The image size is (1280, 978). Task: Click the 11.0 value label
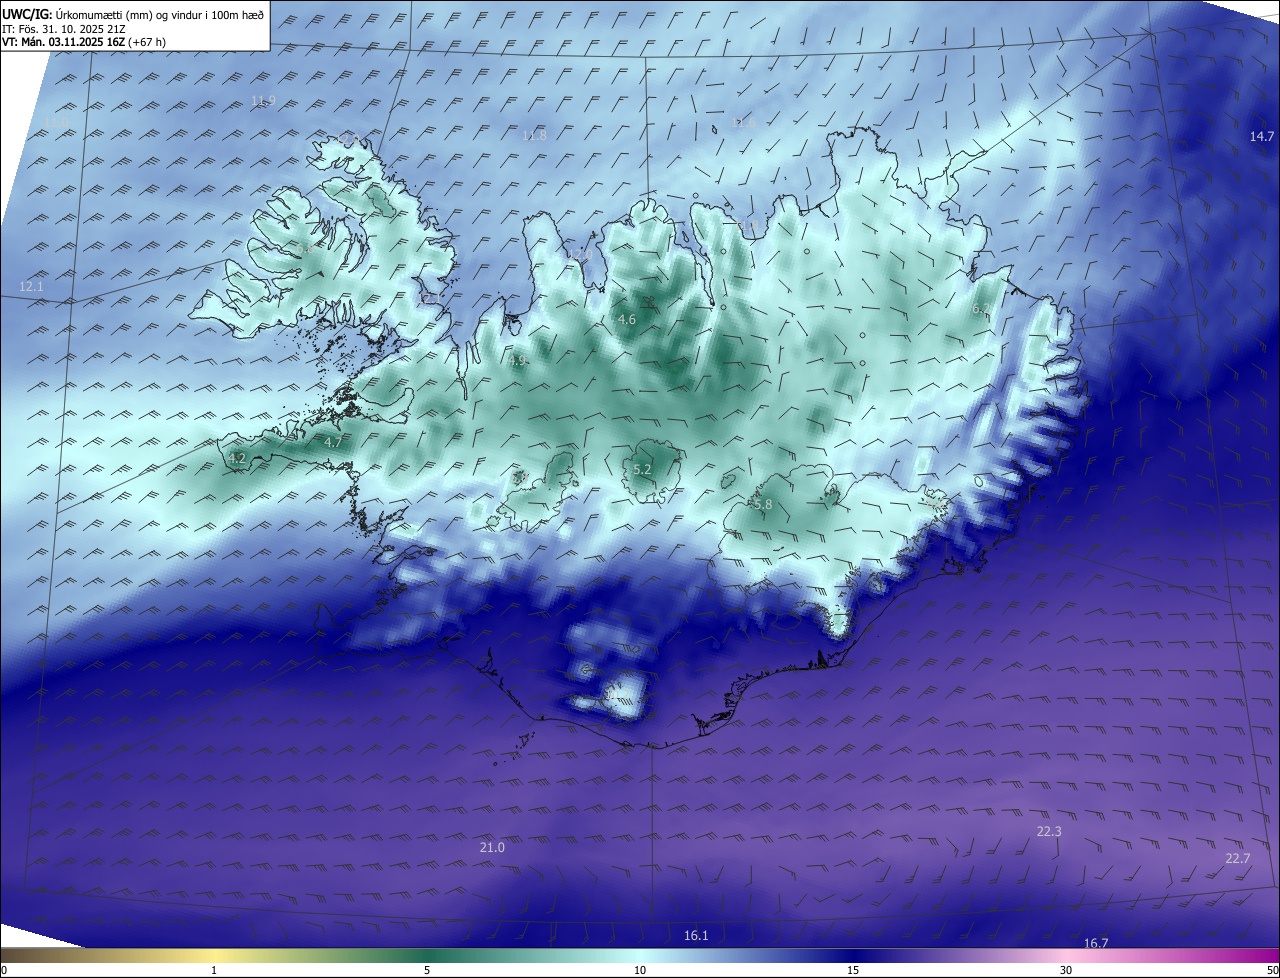[55, 123]
